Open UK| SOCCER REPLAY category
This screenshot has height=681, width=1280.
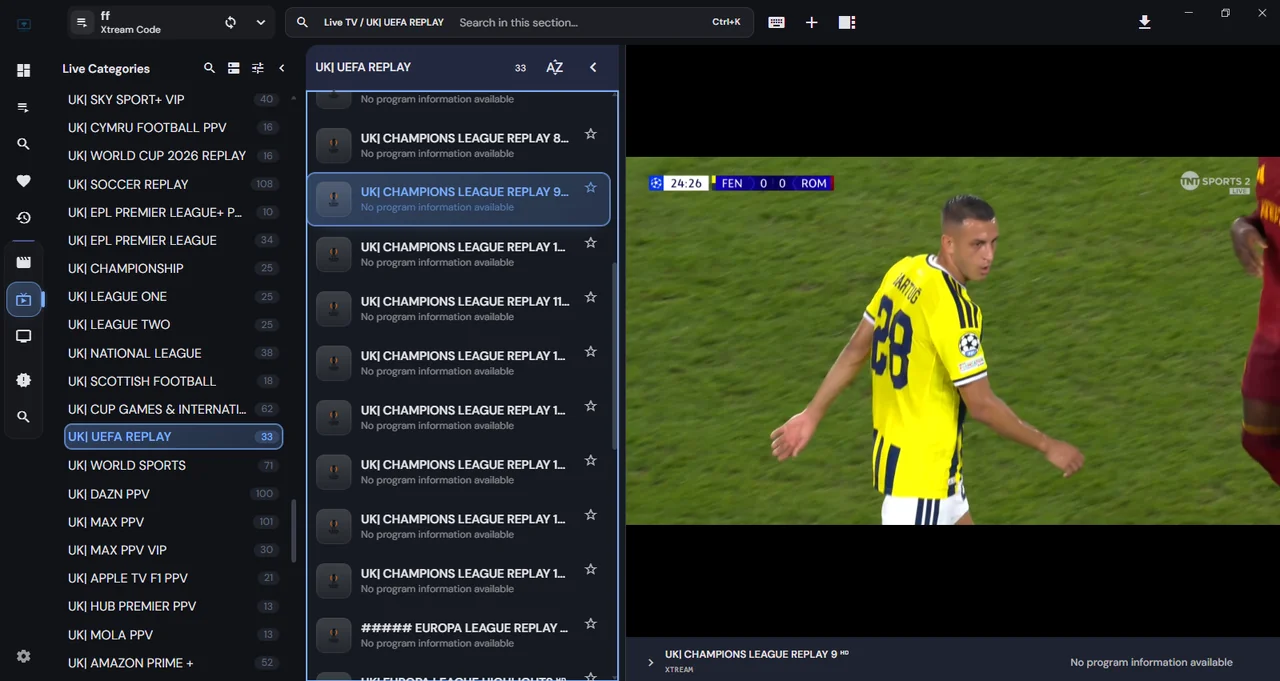(173, 184)
